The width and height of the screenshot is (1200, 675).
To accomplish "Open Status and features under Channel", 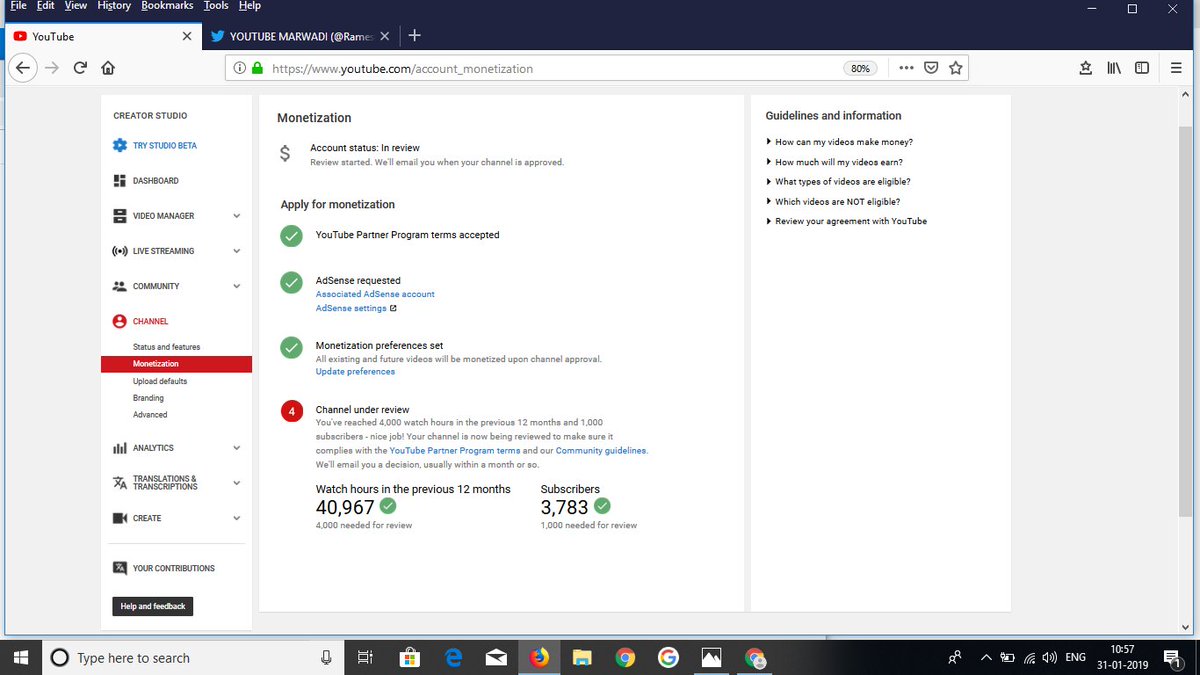I will [166, 347].
